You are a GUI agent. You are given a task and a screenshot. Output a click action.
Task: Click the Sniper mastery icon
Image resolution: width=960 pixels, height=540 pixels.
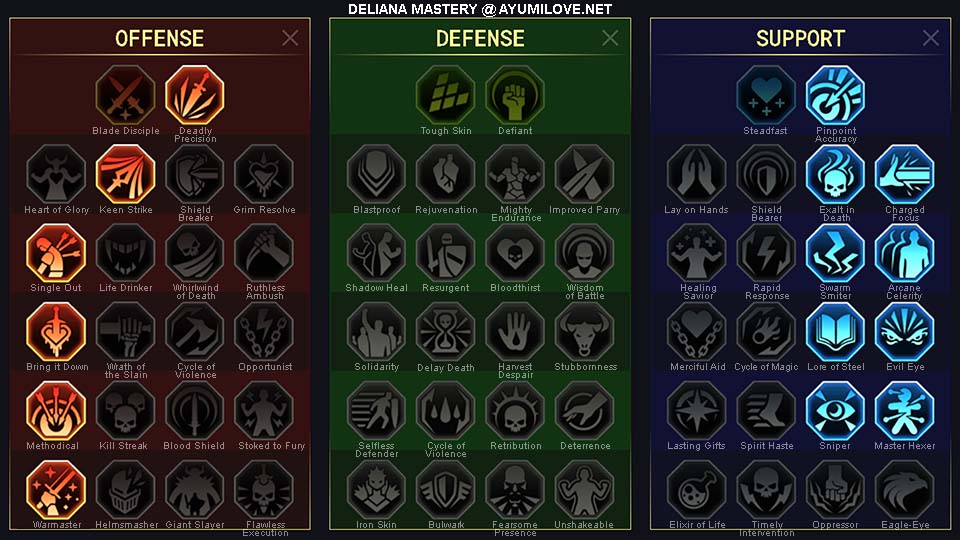835,411
